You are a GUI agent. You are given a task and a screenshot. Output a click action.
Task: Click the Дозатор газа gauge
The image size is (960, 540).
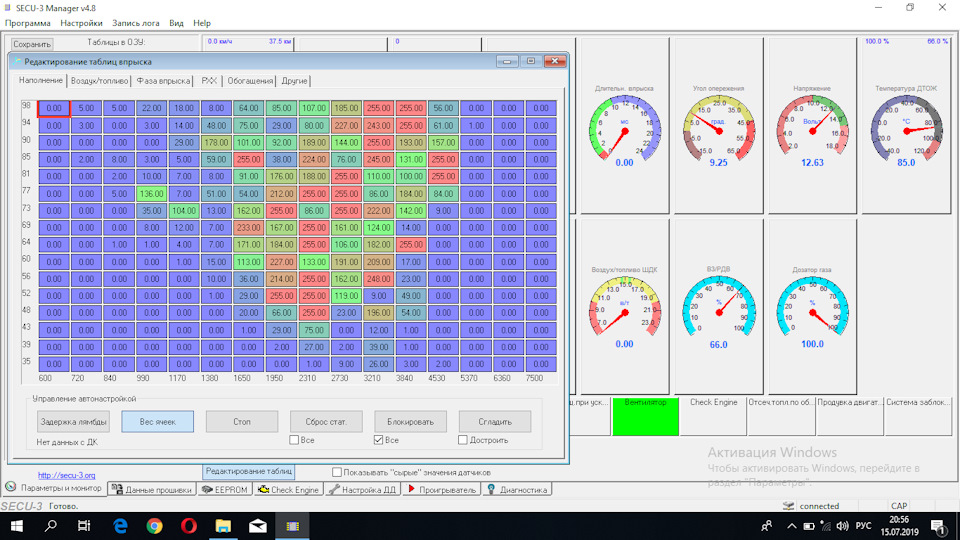[x=812, y=307]
